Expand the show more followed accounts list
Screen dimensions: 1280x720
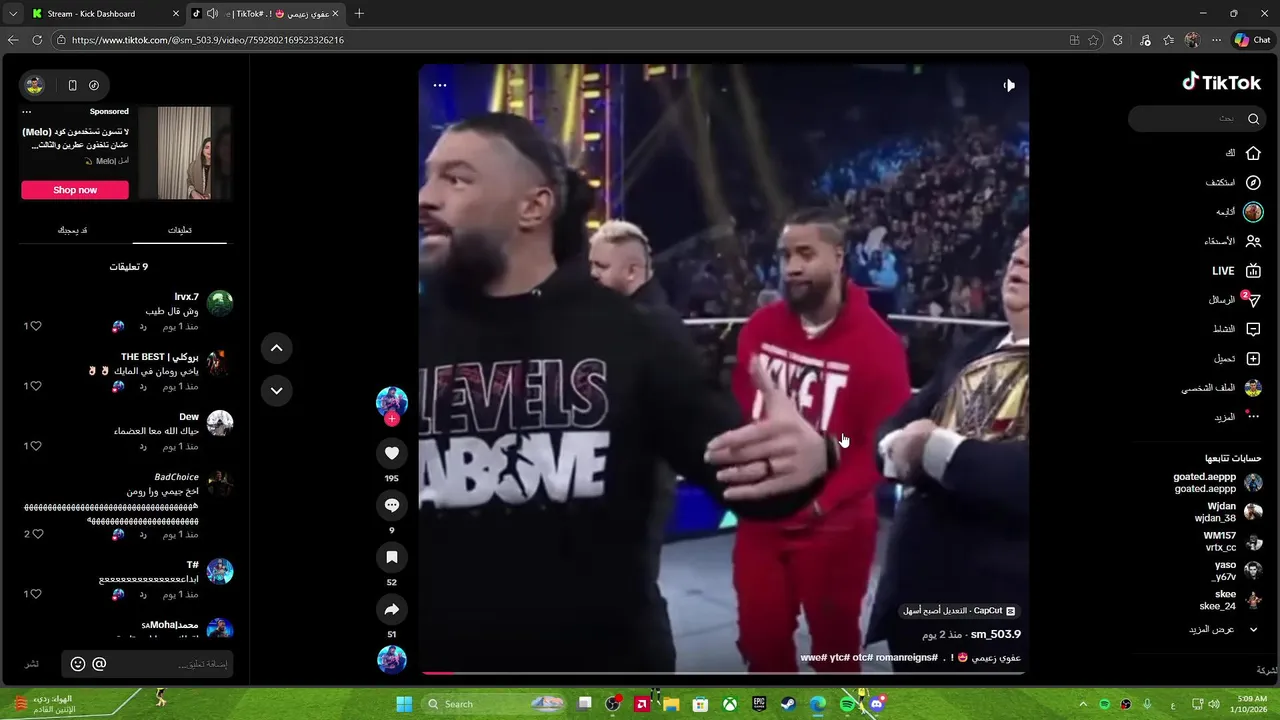(1222, 629)
